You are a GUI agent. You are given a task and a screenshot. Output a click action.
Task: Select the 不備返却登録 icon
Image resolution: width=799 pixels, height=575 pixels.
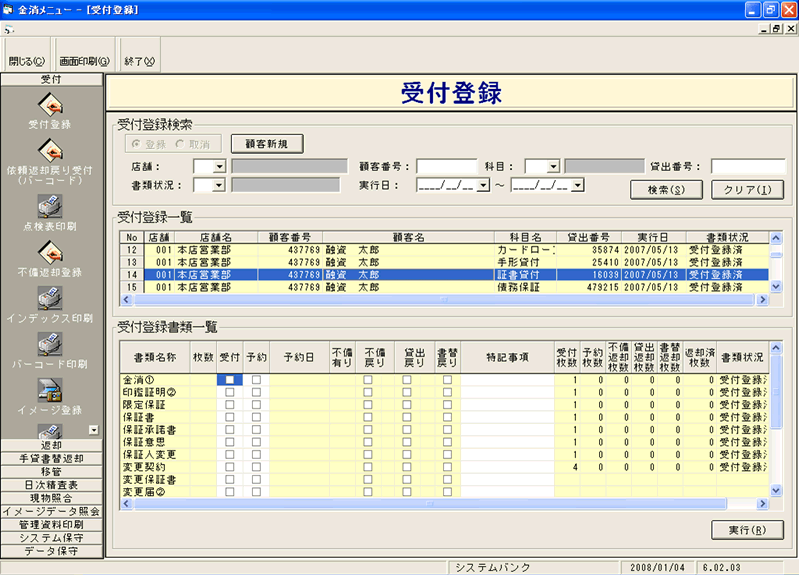coord(50,251)
